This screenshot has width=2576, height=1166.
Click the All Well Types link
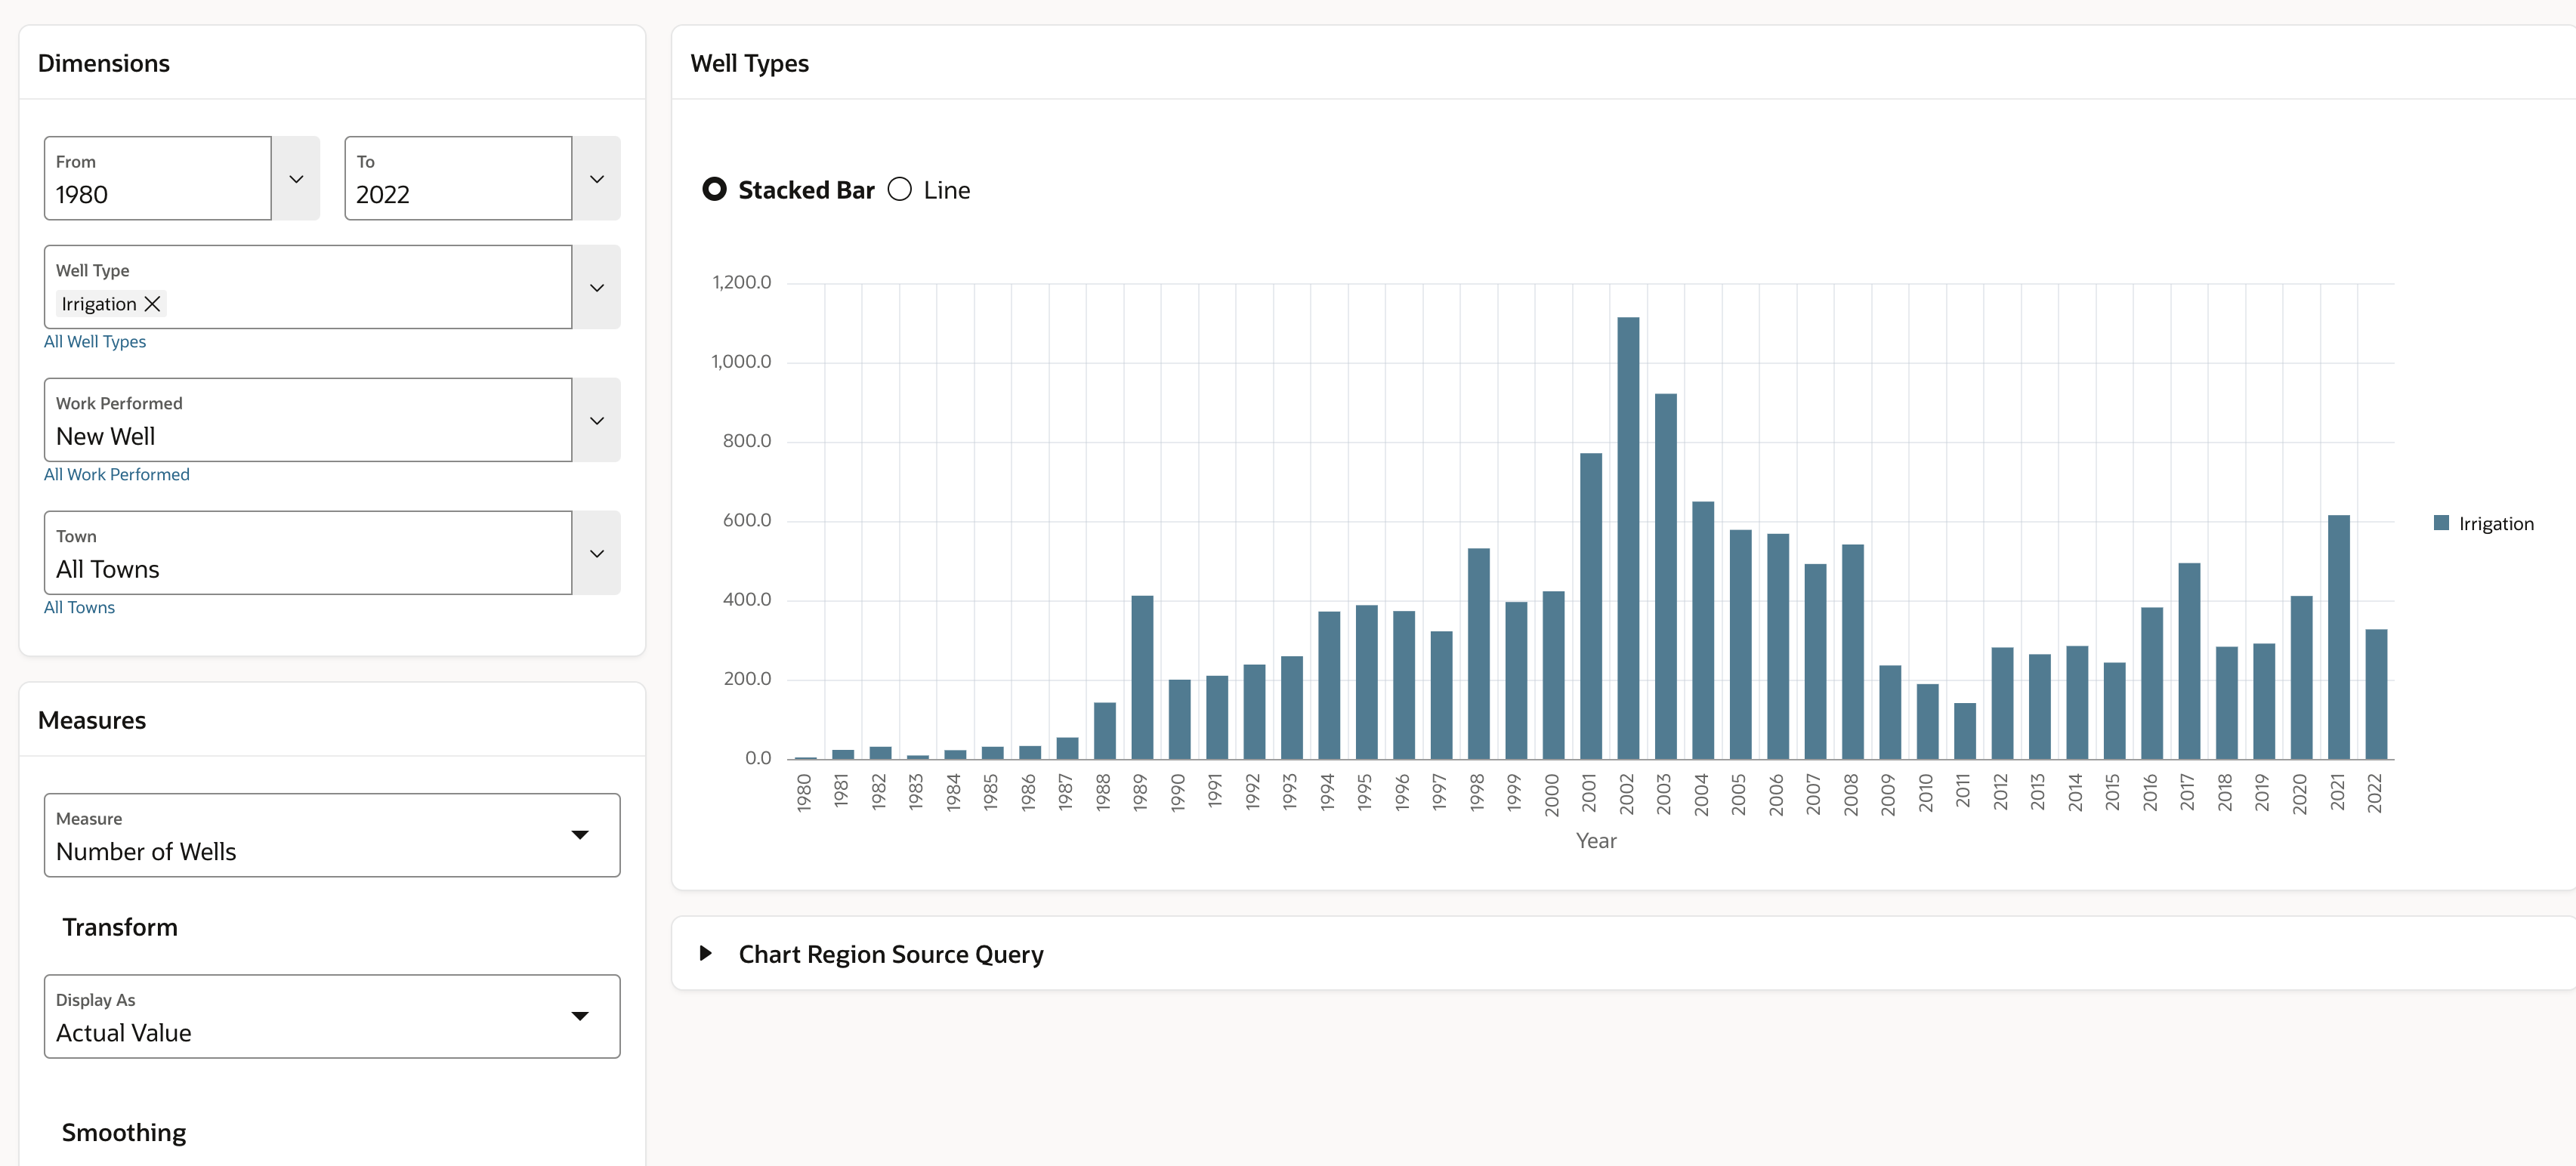point(95,342)
